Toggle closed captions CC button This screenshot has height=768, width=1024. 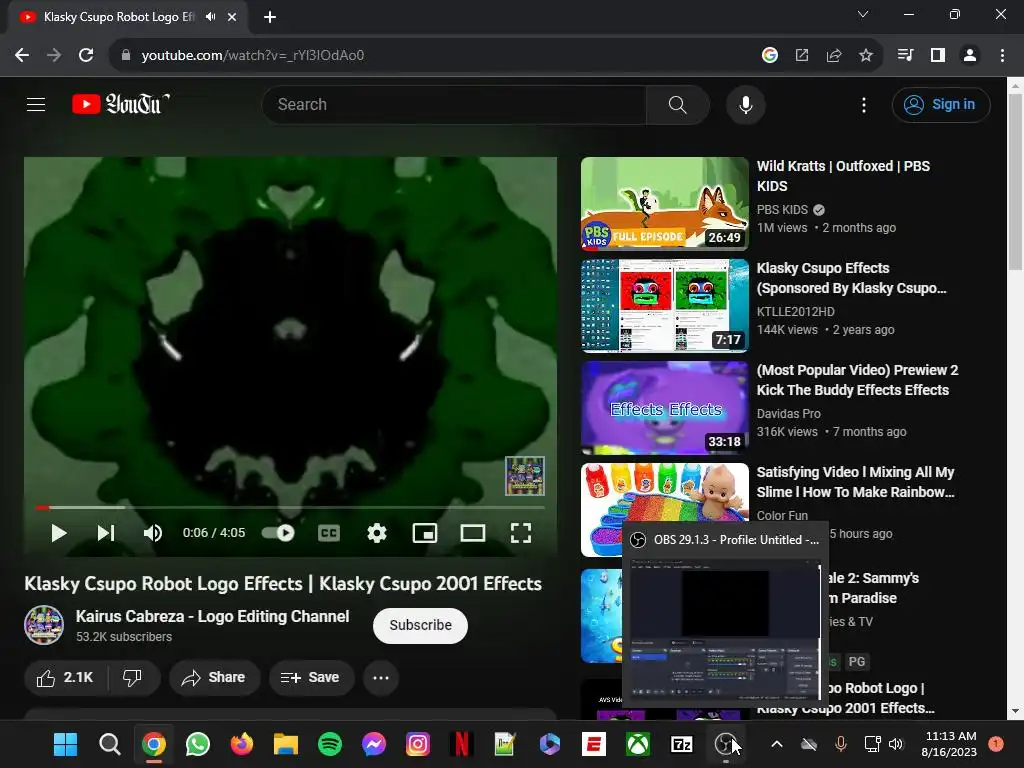pos(328,533)
